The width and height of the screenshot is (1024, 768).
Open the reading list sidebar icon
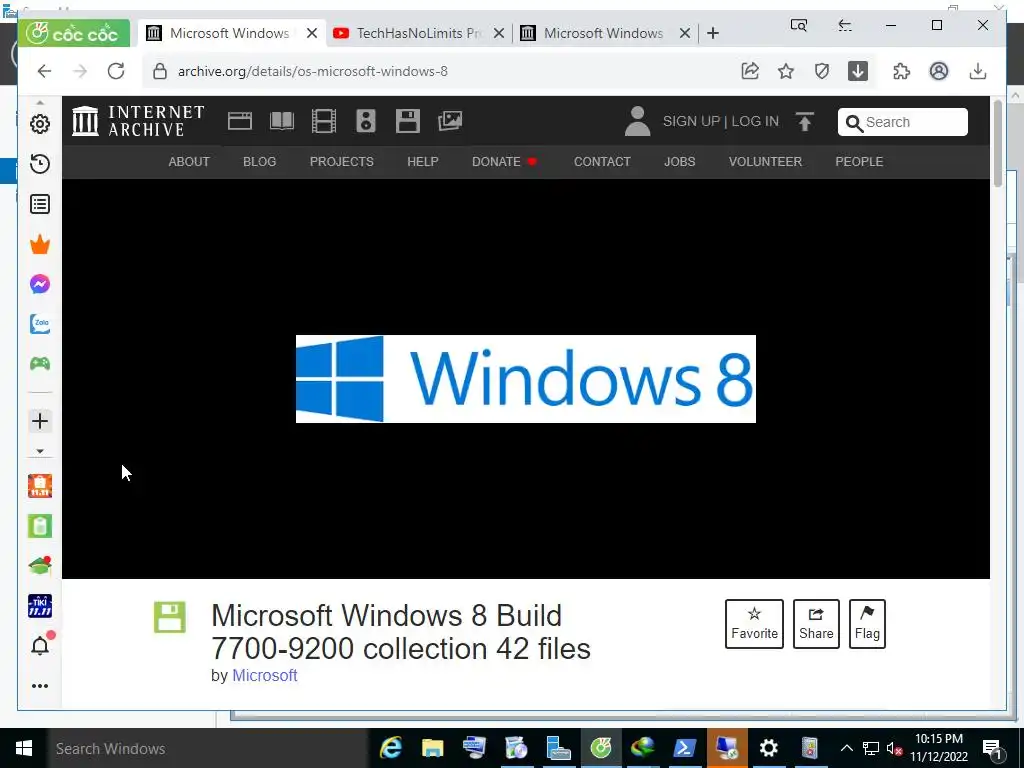tap(40, 204)
